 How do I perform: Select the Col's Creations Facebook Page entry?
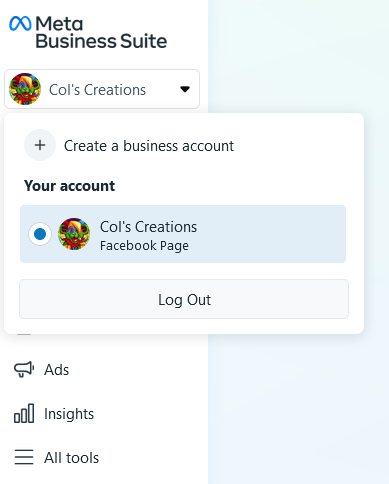point(183,234)
